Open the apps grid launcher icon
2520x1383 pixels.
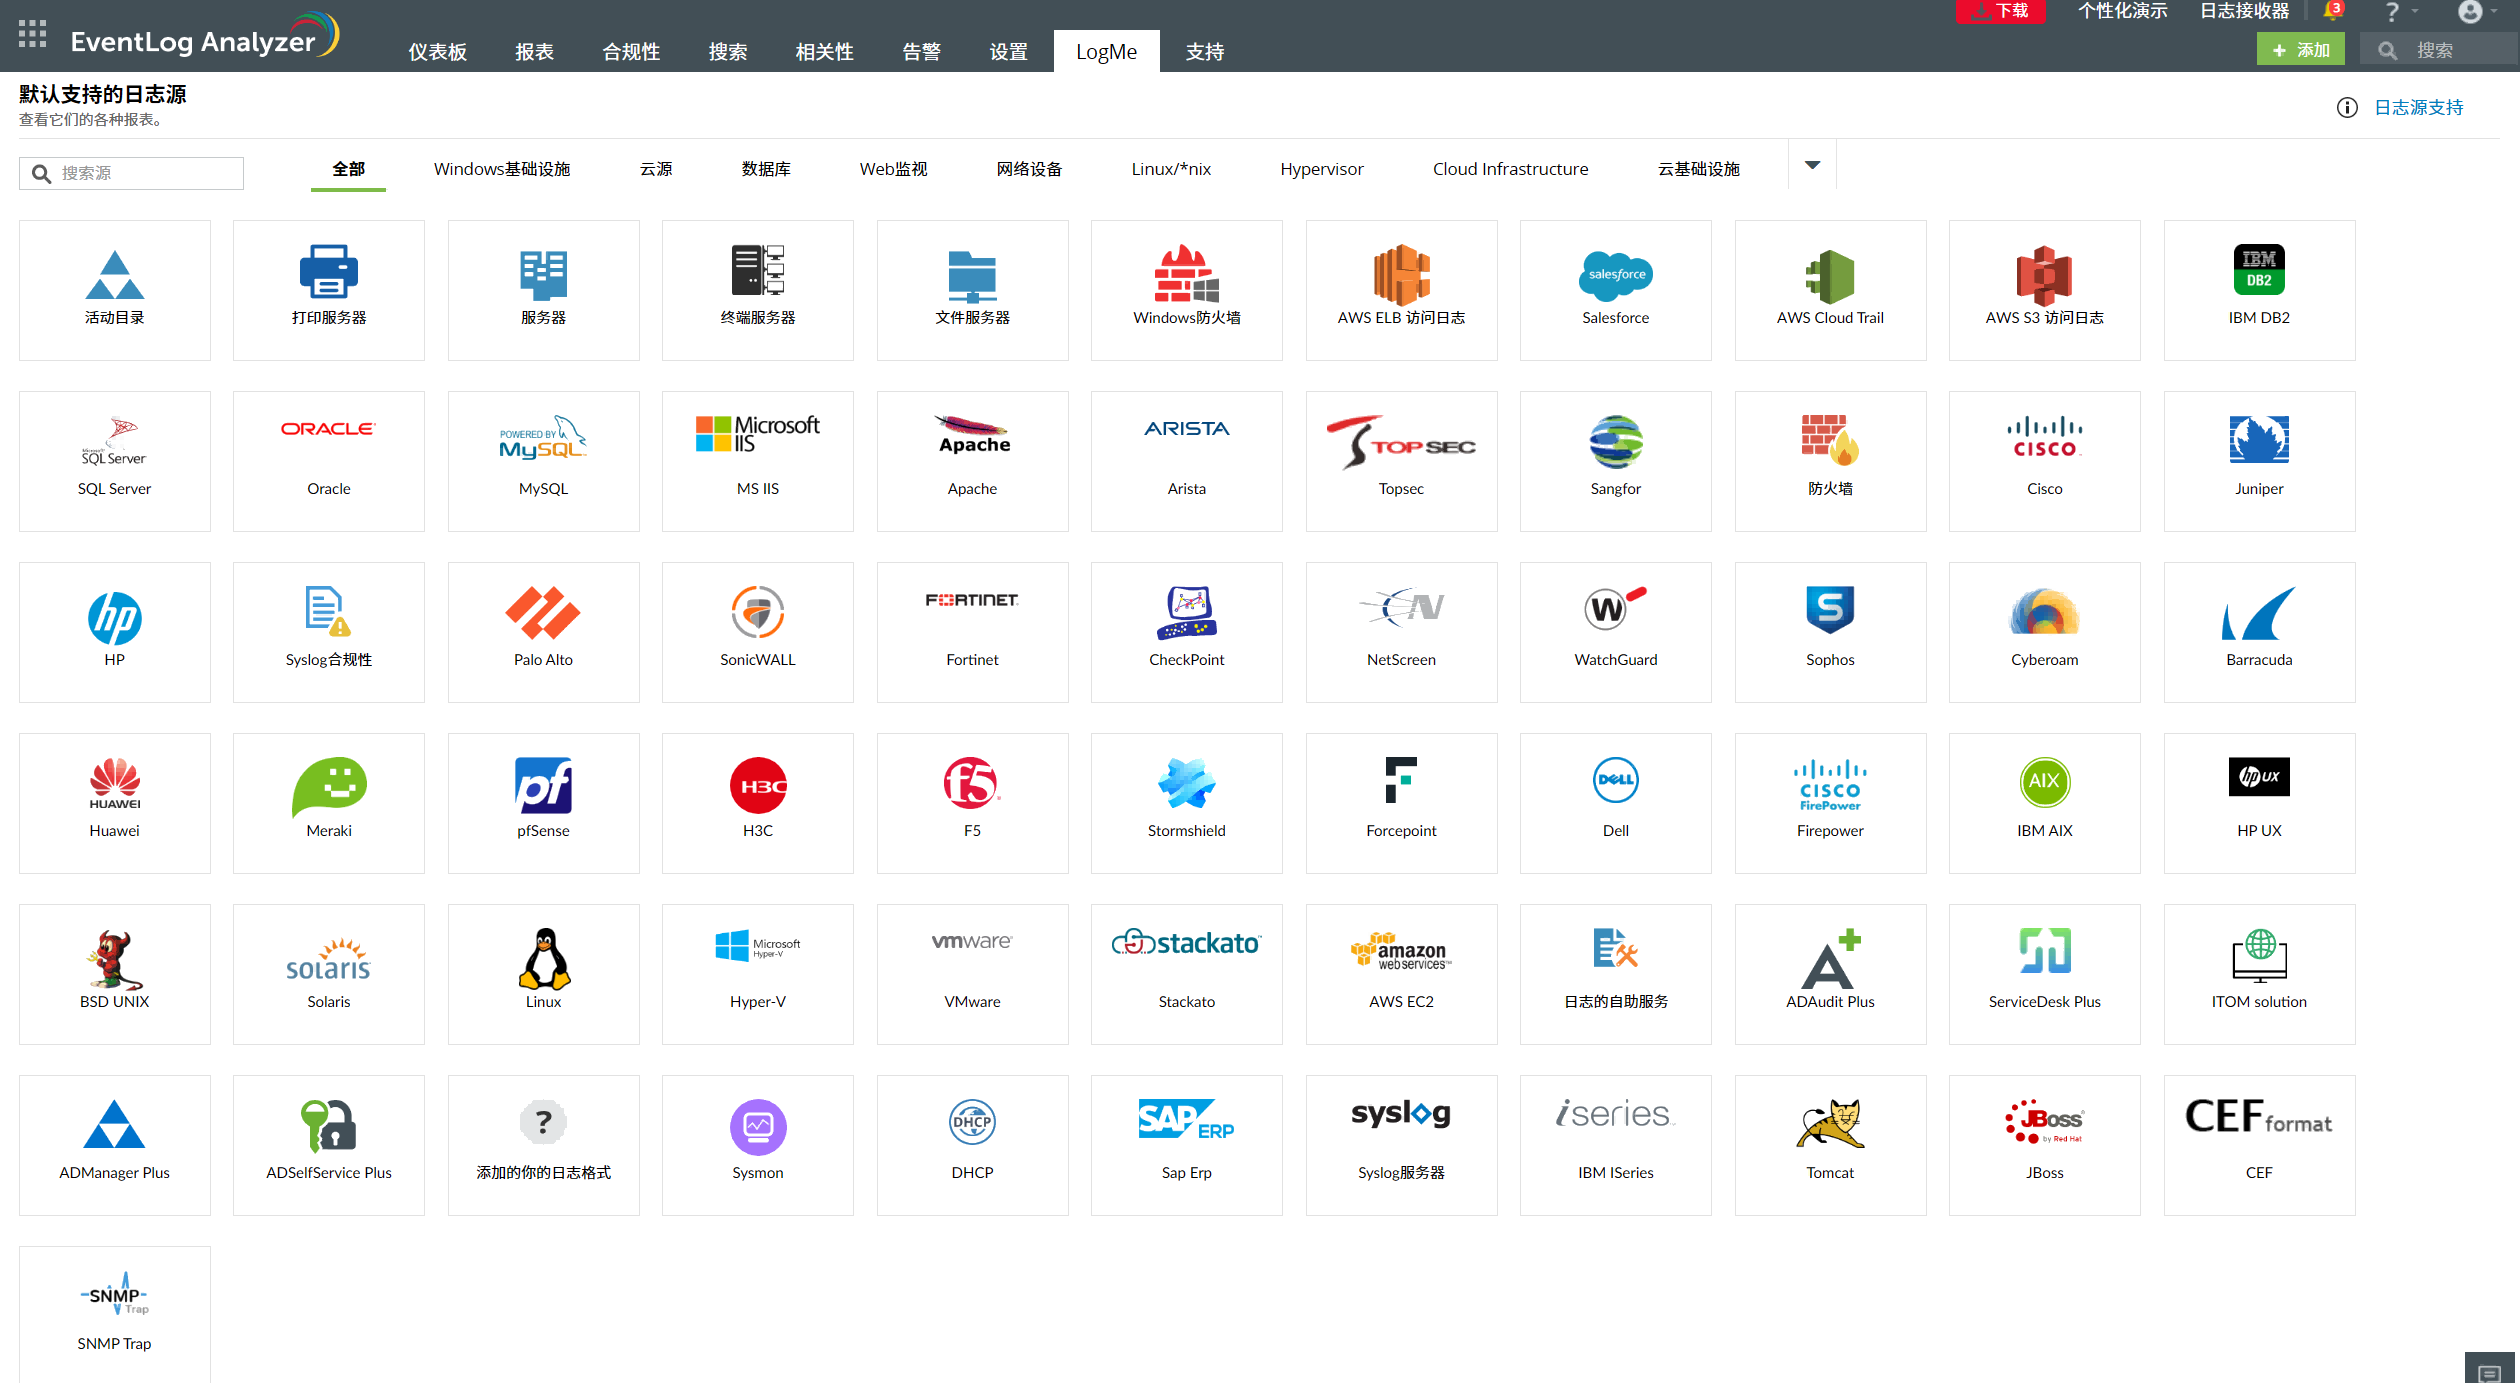[32, 34]
